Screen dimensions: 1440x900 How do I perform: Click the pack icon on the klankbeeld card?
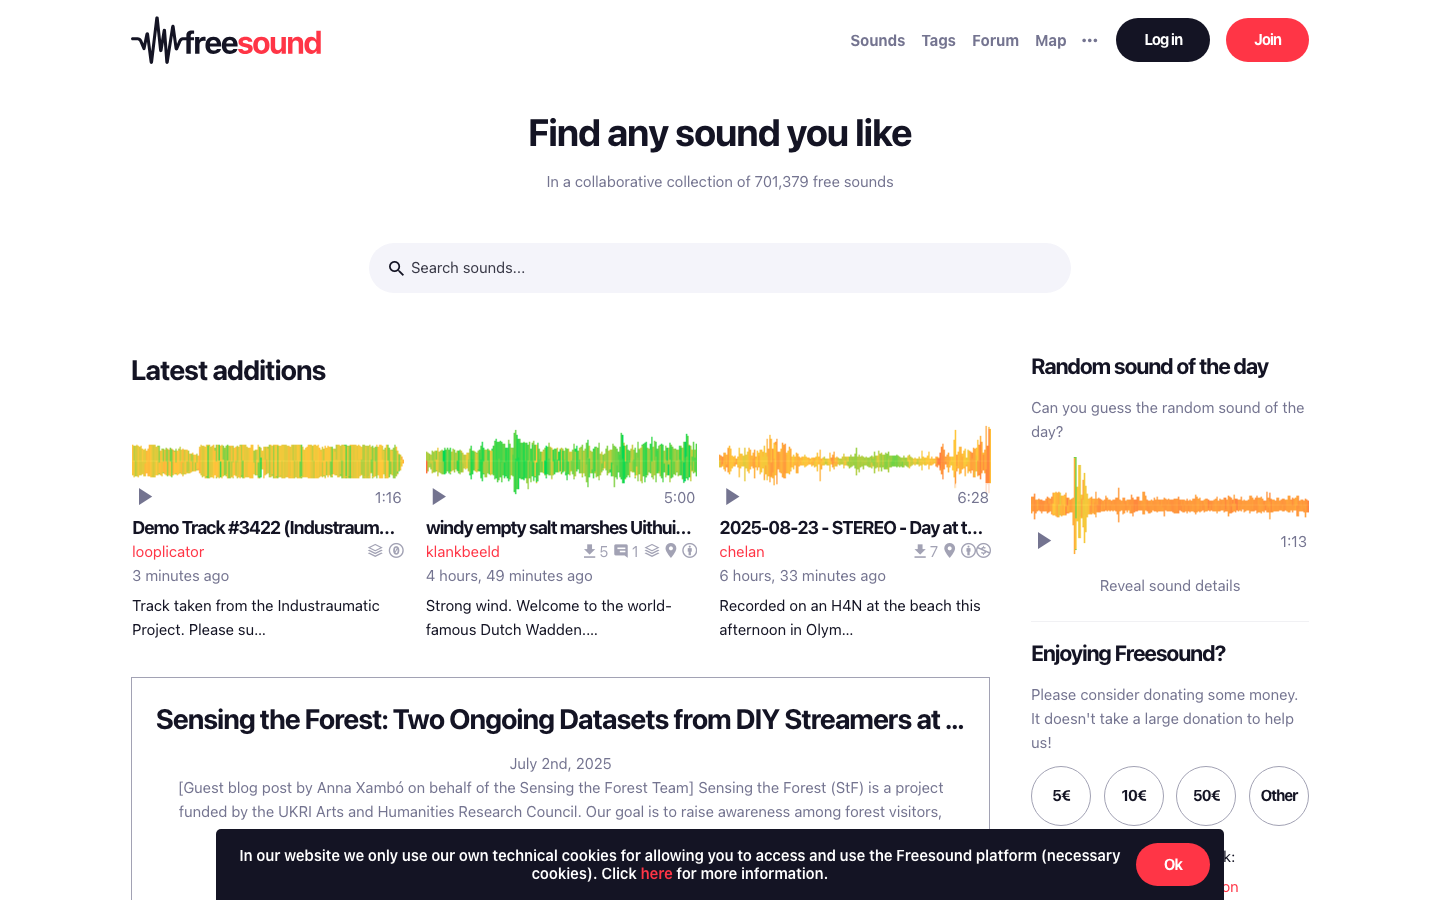(652, 551)
